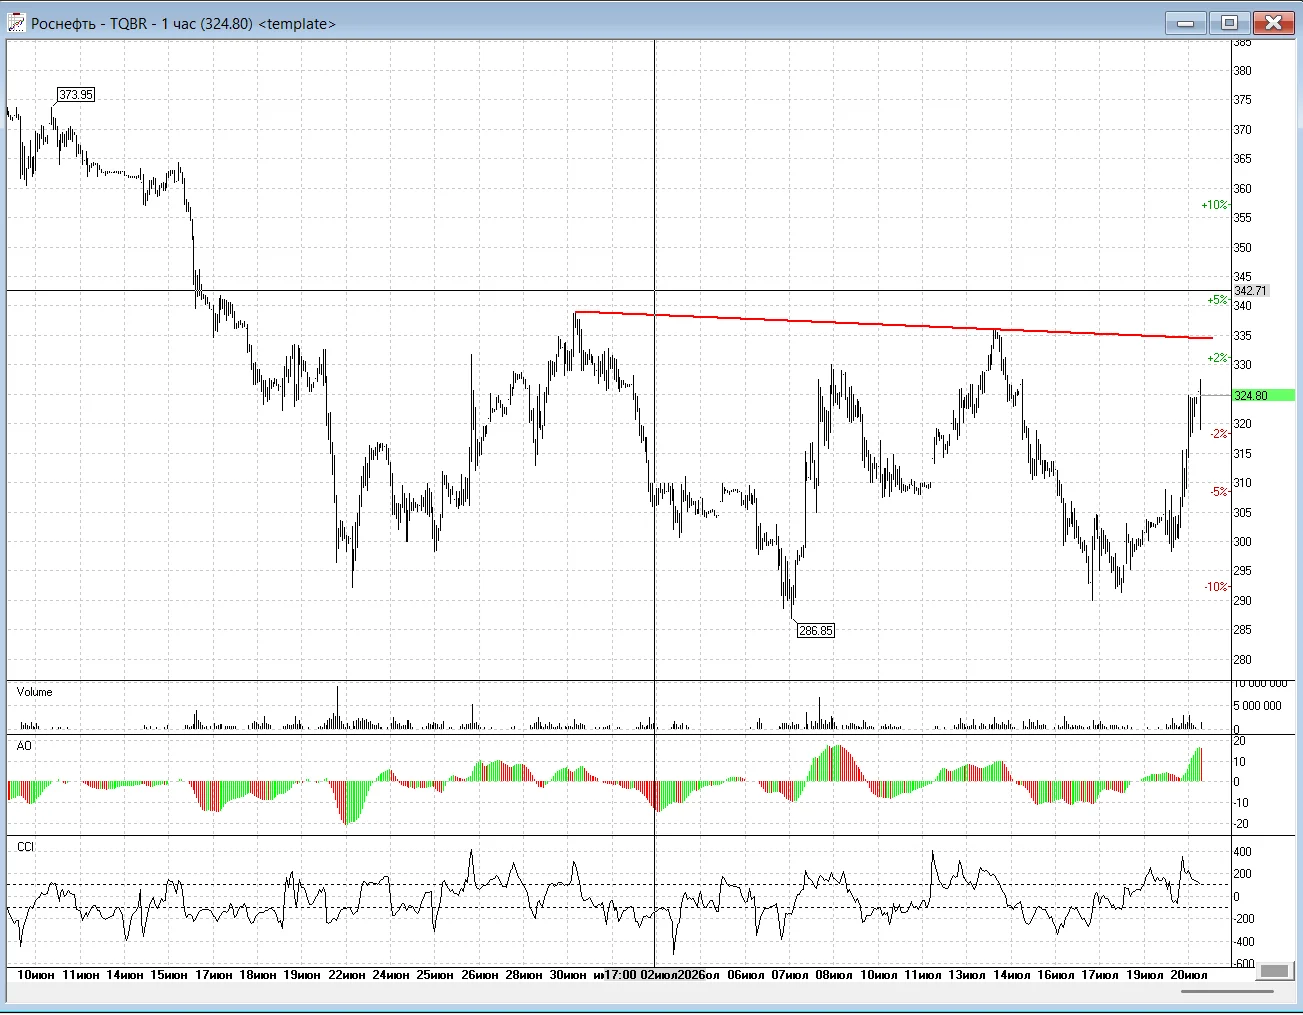Viewport: 1303px width, 1015px height.
Task: Minimize the chart window
Action: tap(1186, 23)
